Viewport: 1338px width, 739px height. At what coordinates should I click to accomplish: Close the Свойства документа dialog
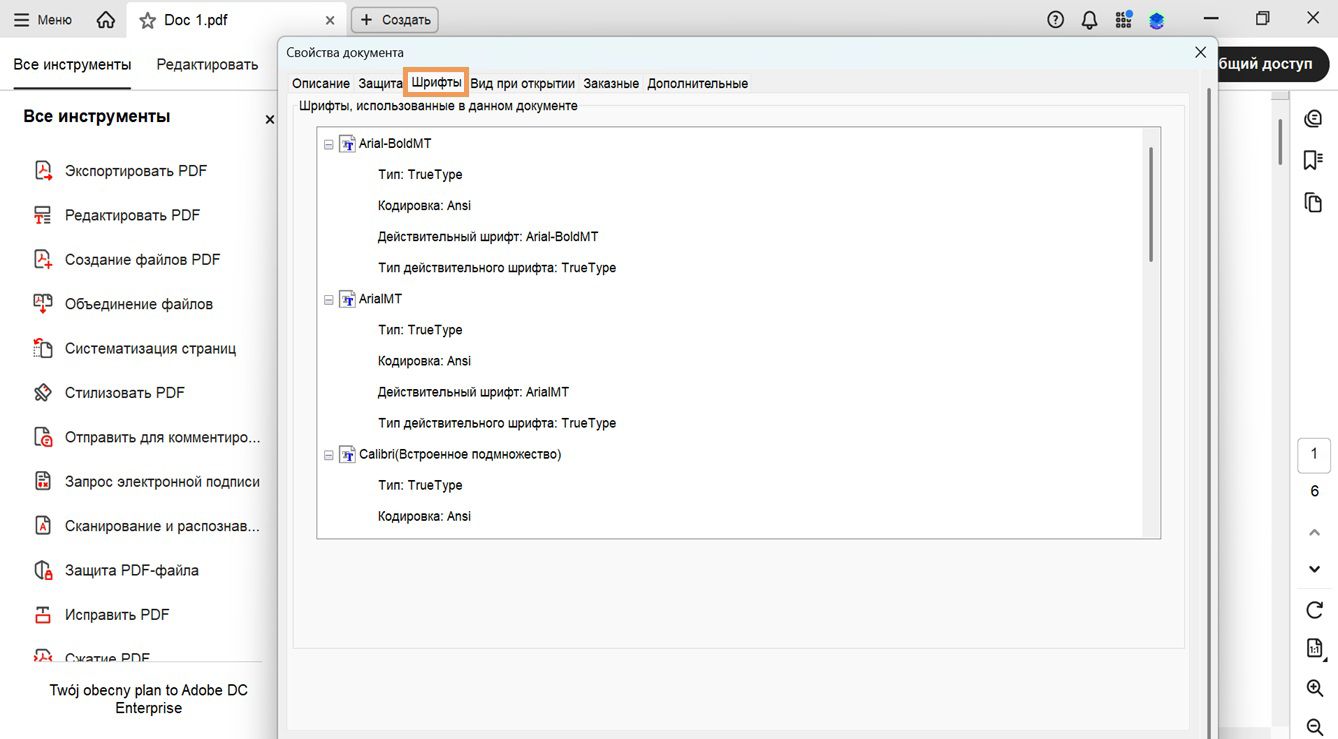1200,52
